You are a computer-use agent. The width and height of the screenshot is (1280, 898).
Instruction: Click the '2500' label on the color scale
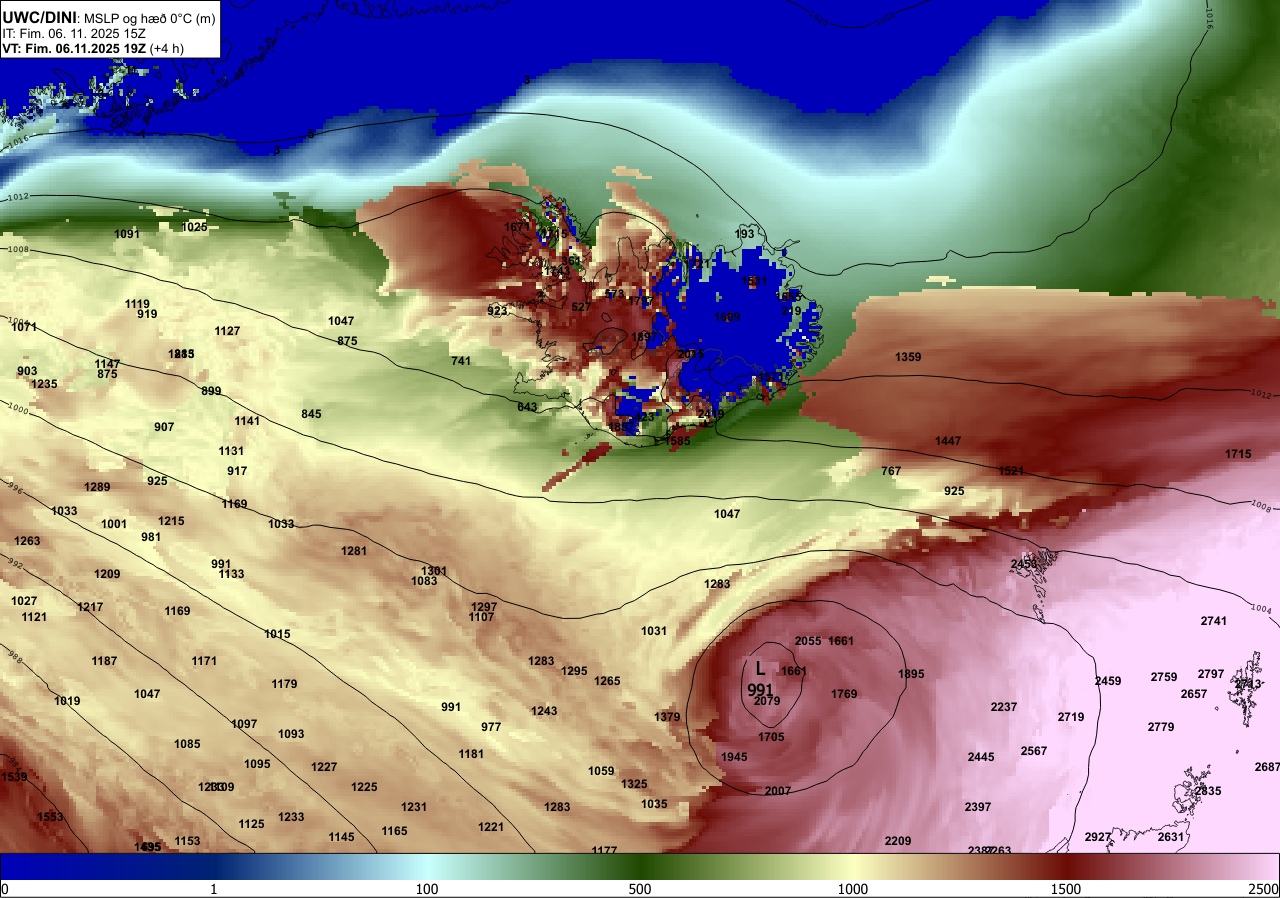point(1263,889)
